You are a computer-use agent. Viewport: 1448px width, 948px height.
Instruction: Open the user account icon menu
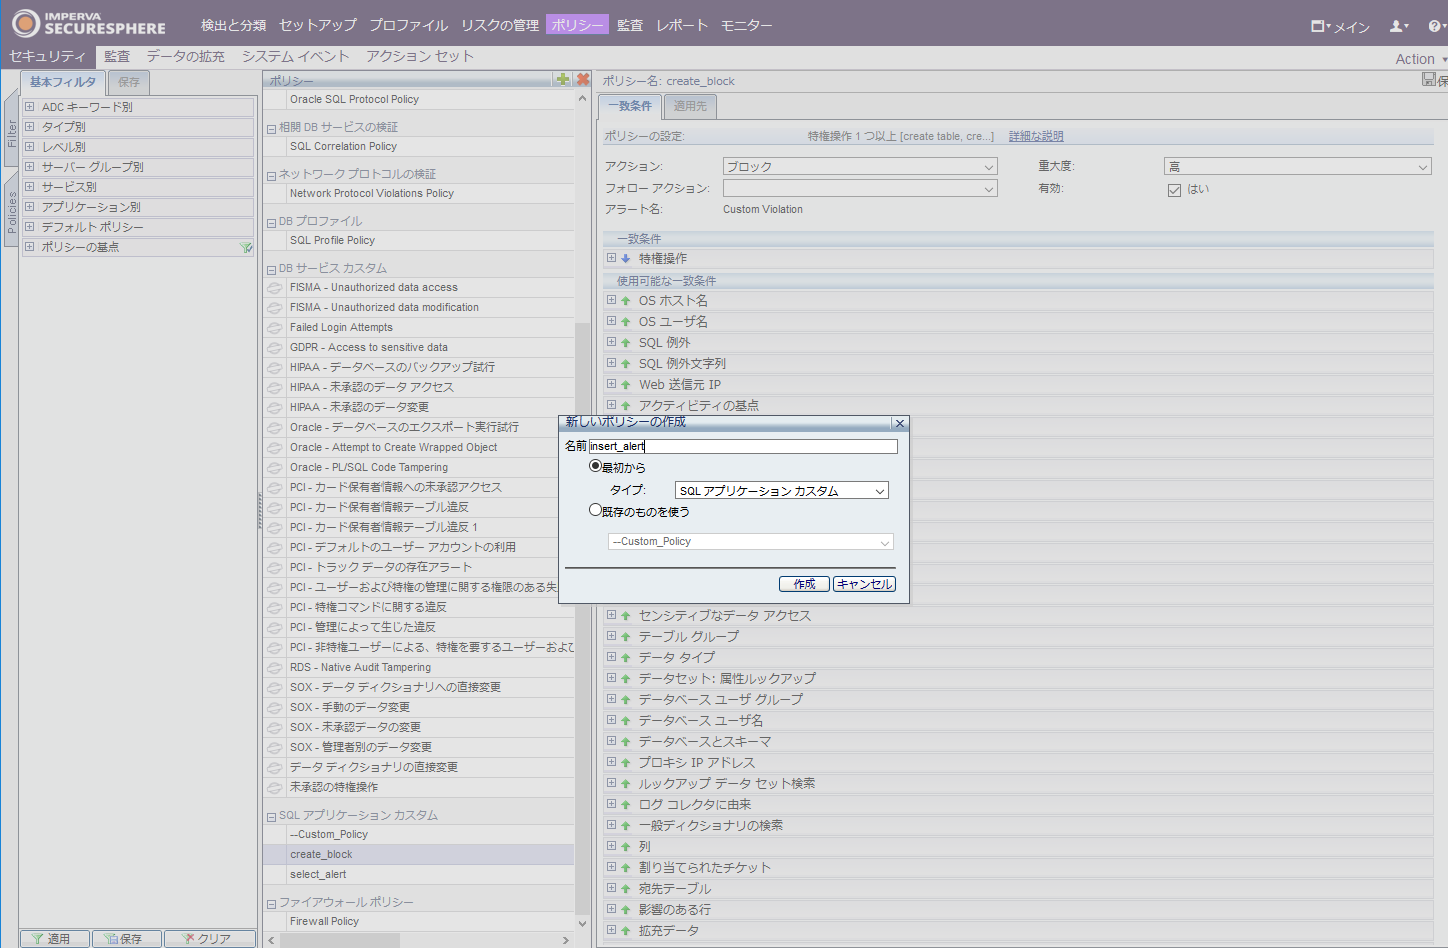1399,26
